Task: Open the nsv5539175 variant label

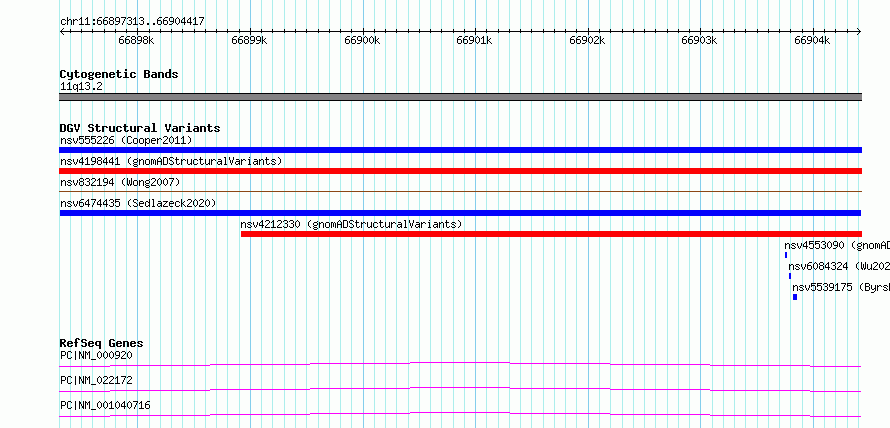Action: coord(841,287)
